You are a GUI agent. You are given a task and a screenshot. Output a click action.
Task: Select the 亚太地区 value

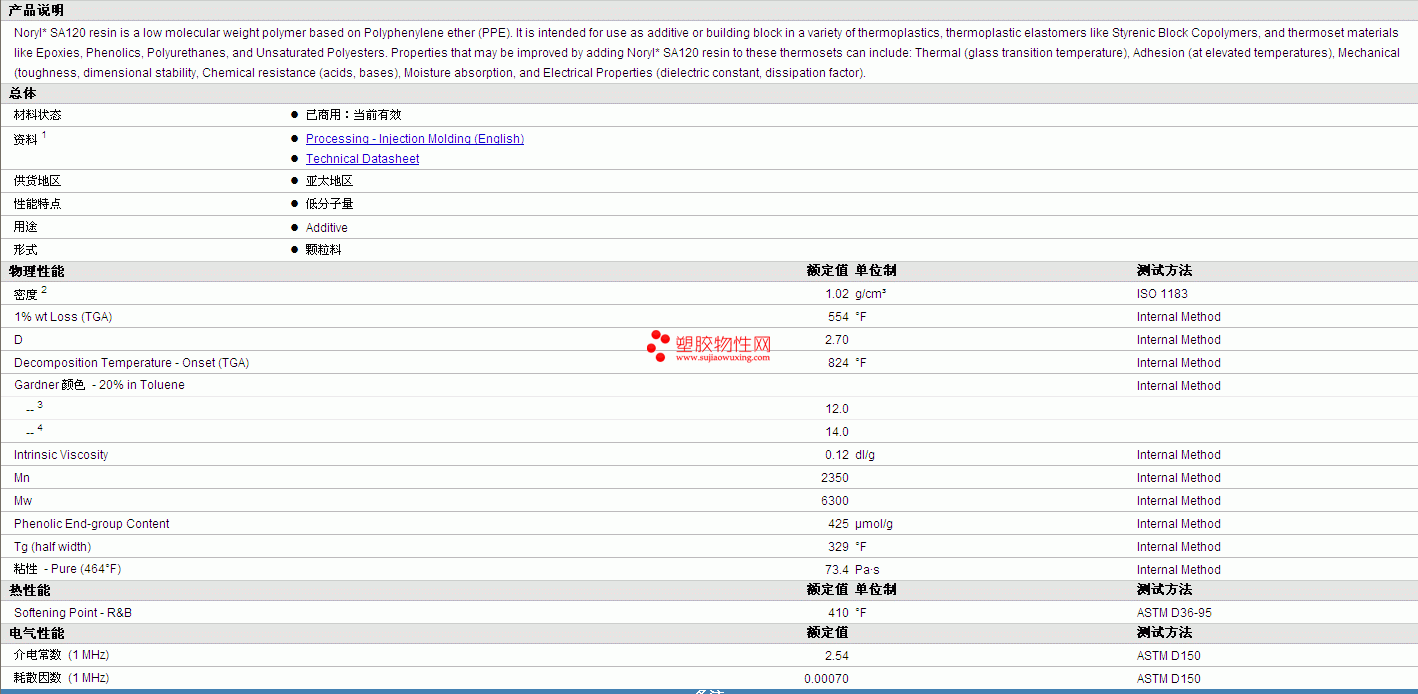point(330,181)
